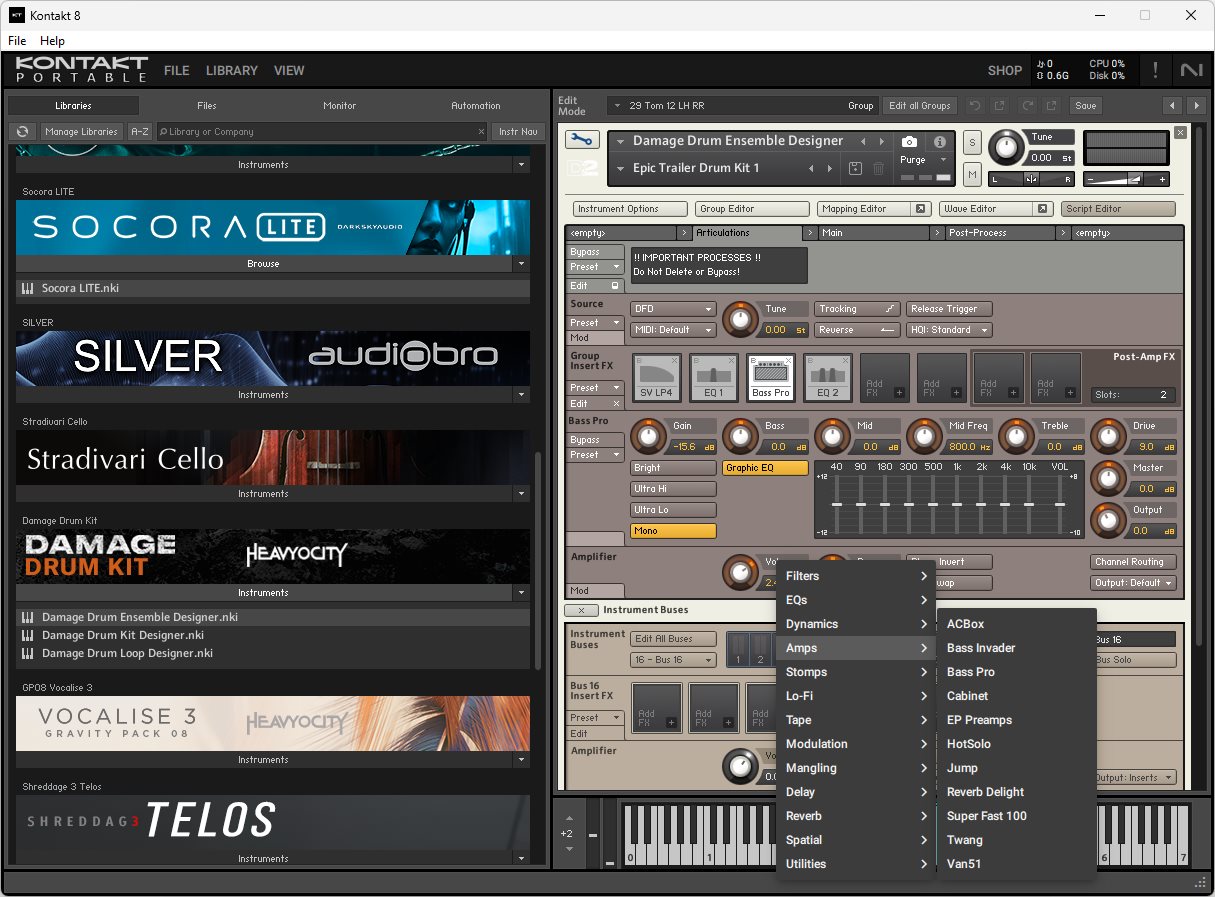Save snapshot using the disk icon
The height and width of the screenshot is (897, 1215).
click(x=855, y=168)
